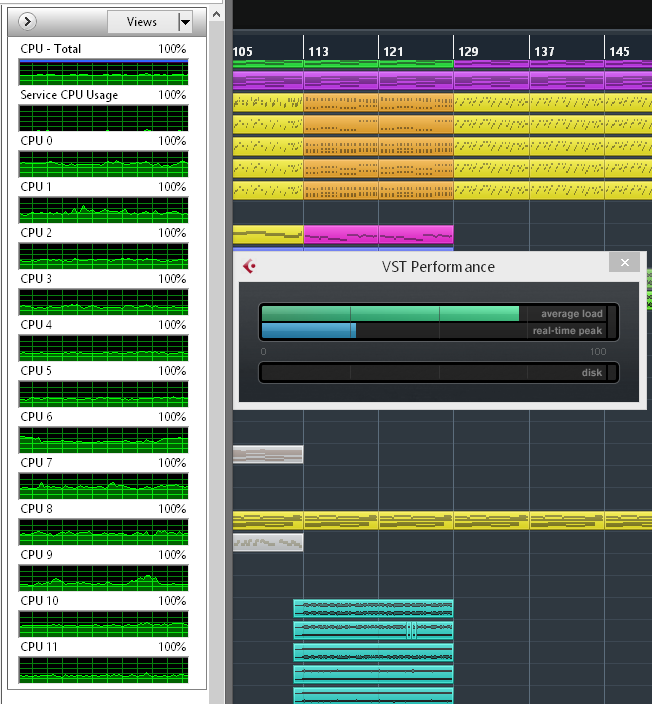Click the CPU 6 graph
Viewport: 652px width, 704px height.
pyautogui.click(x=103, y=440)
